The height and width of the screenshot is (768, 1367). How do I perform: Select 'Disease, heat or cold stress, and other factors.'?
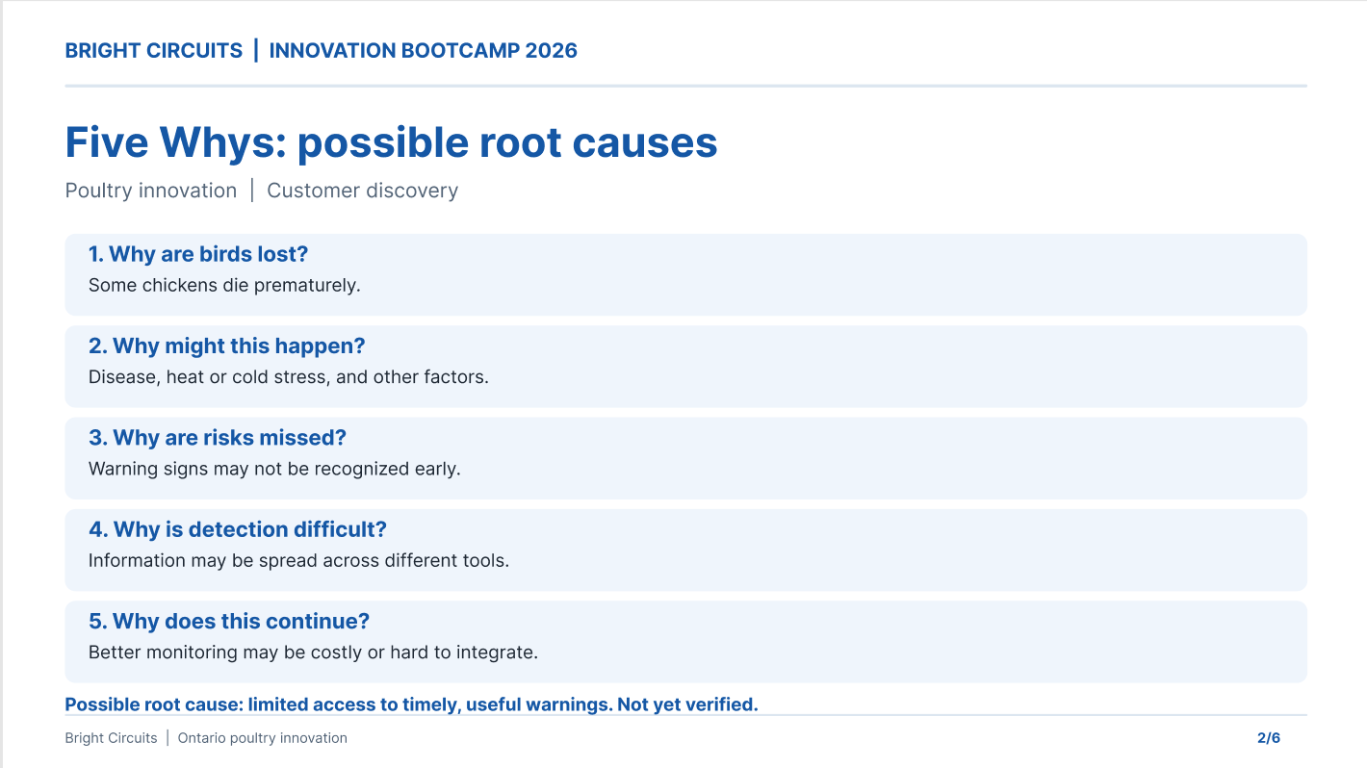(x=288, y=377)
